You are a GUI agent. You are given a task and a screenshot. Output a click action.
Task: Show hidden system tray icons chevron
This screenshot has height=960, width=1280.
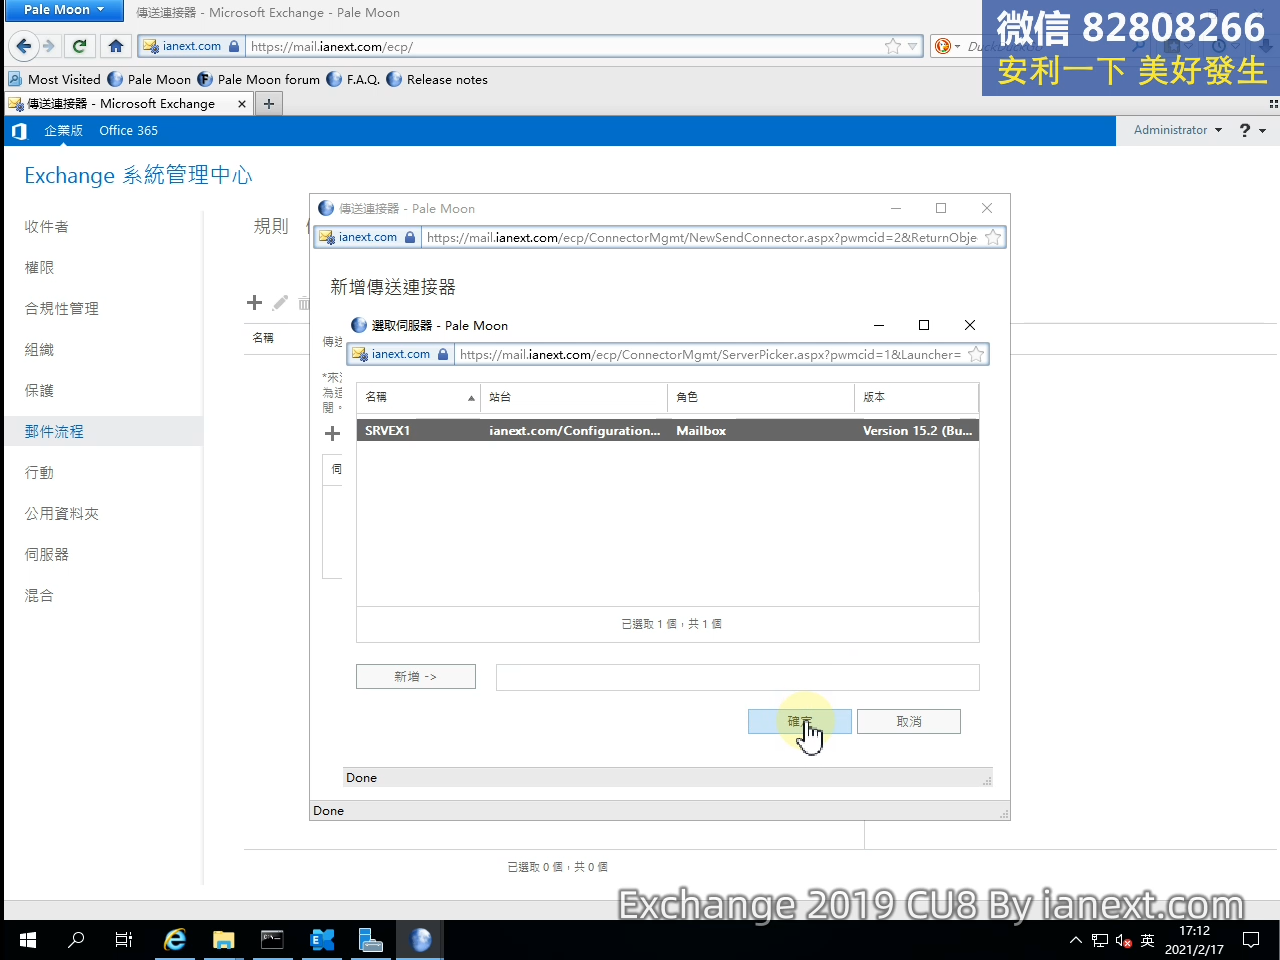pyautogui.click(x=1075, y=940)
